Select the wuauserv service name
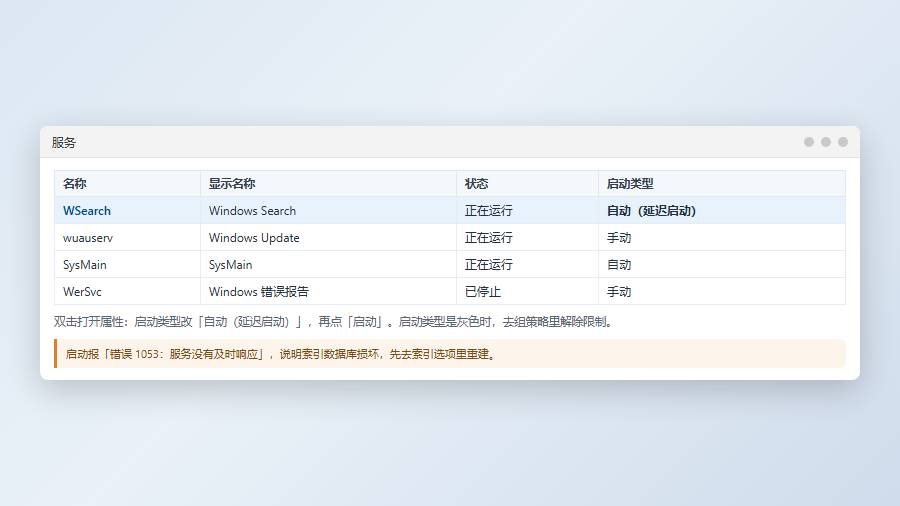 [88, 238]
